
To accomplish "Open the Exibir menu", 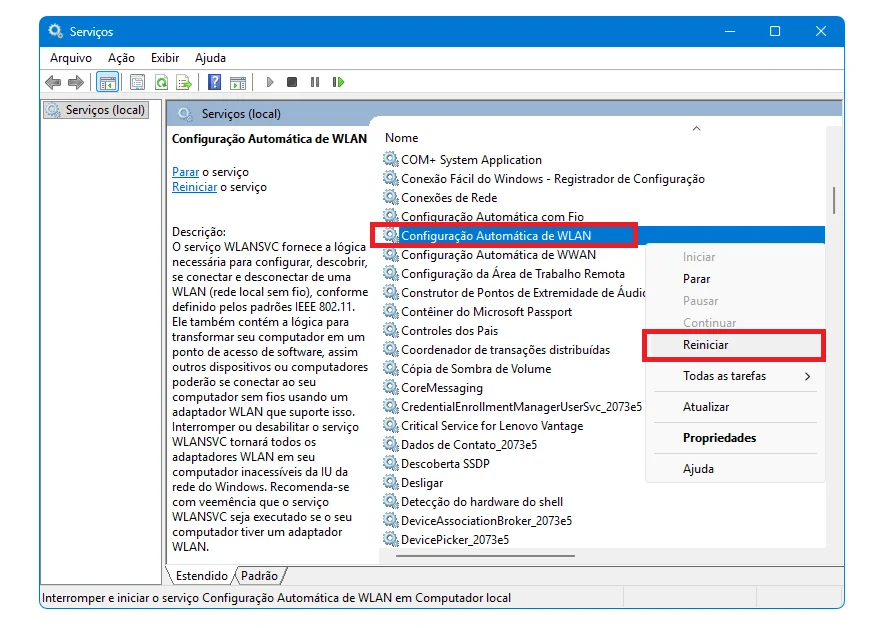I will coord(165,58).
